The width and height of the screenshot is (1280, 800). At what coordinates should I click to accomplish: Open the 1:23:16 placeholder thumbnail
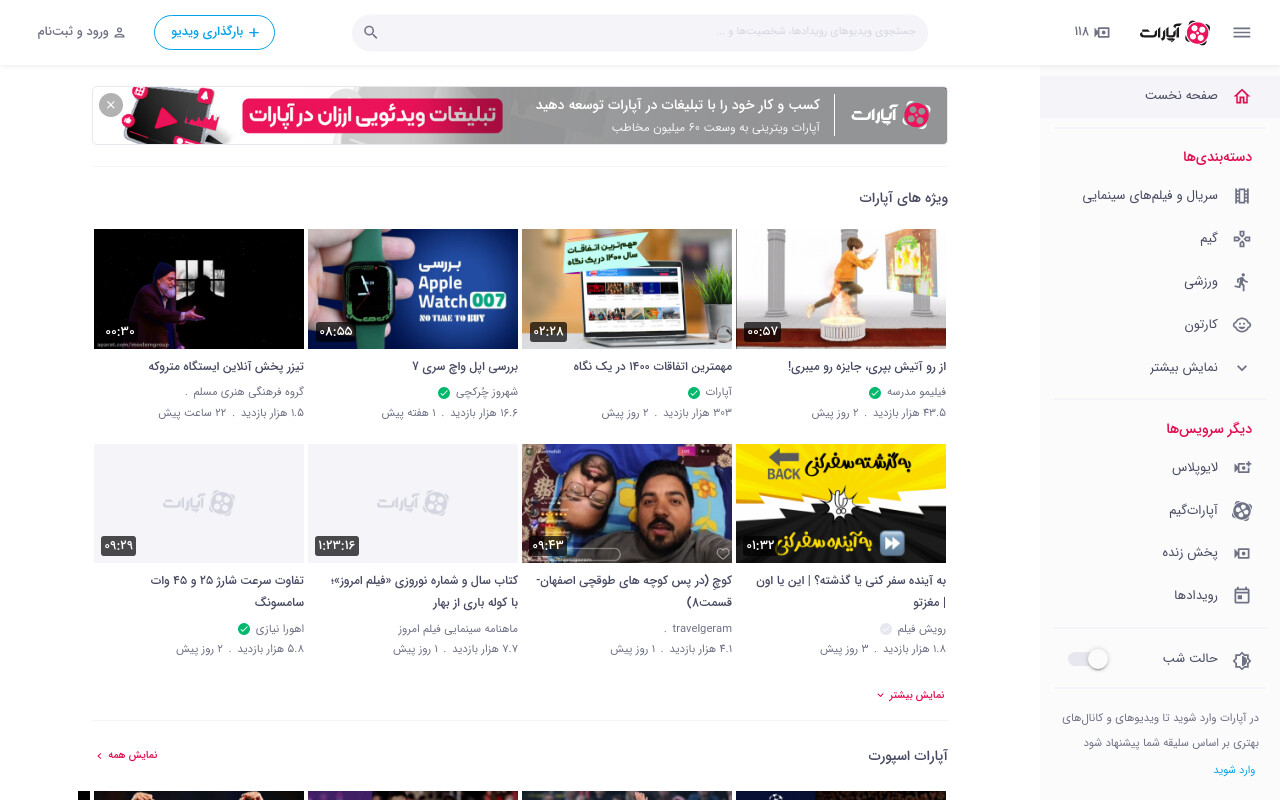pos(413,503)
